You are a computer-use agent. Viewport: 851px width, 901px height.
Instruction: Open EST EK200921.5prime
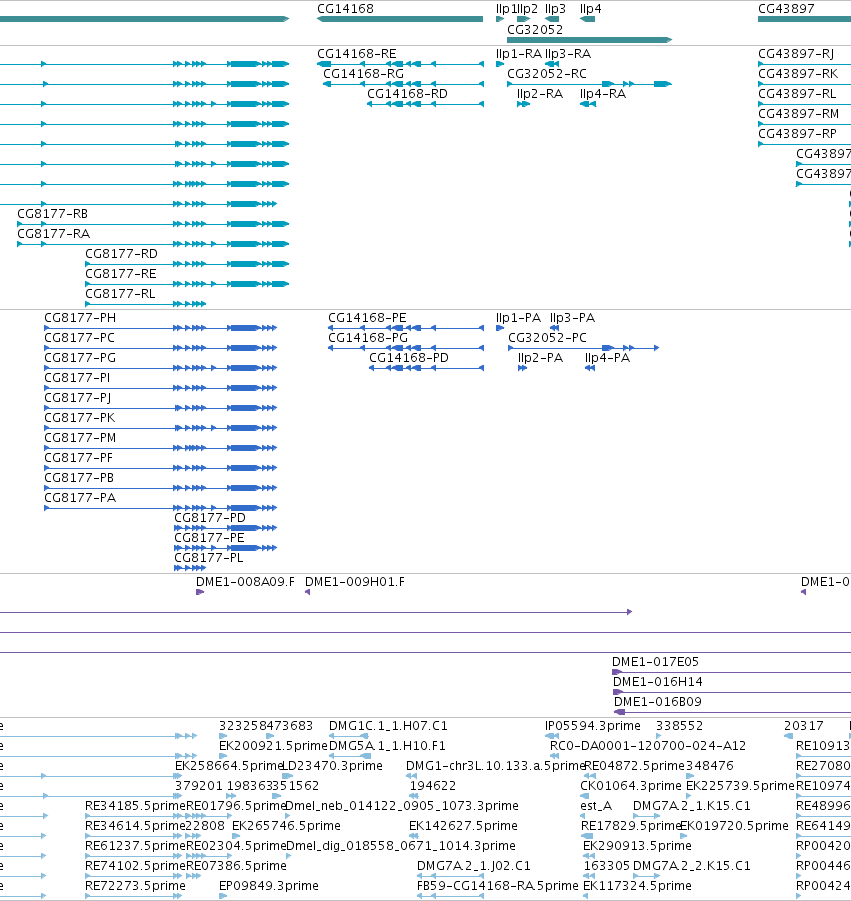tap(273, 746)
